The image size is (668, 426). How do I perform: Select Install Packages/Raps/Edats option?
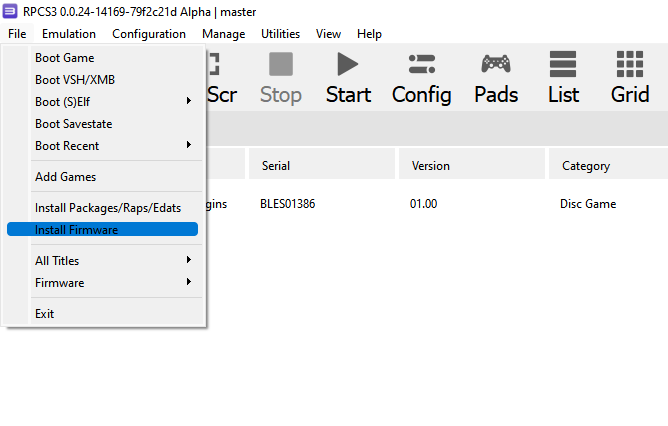pyautogui.click(x=108, y=208)
